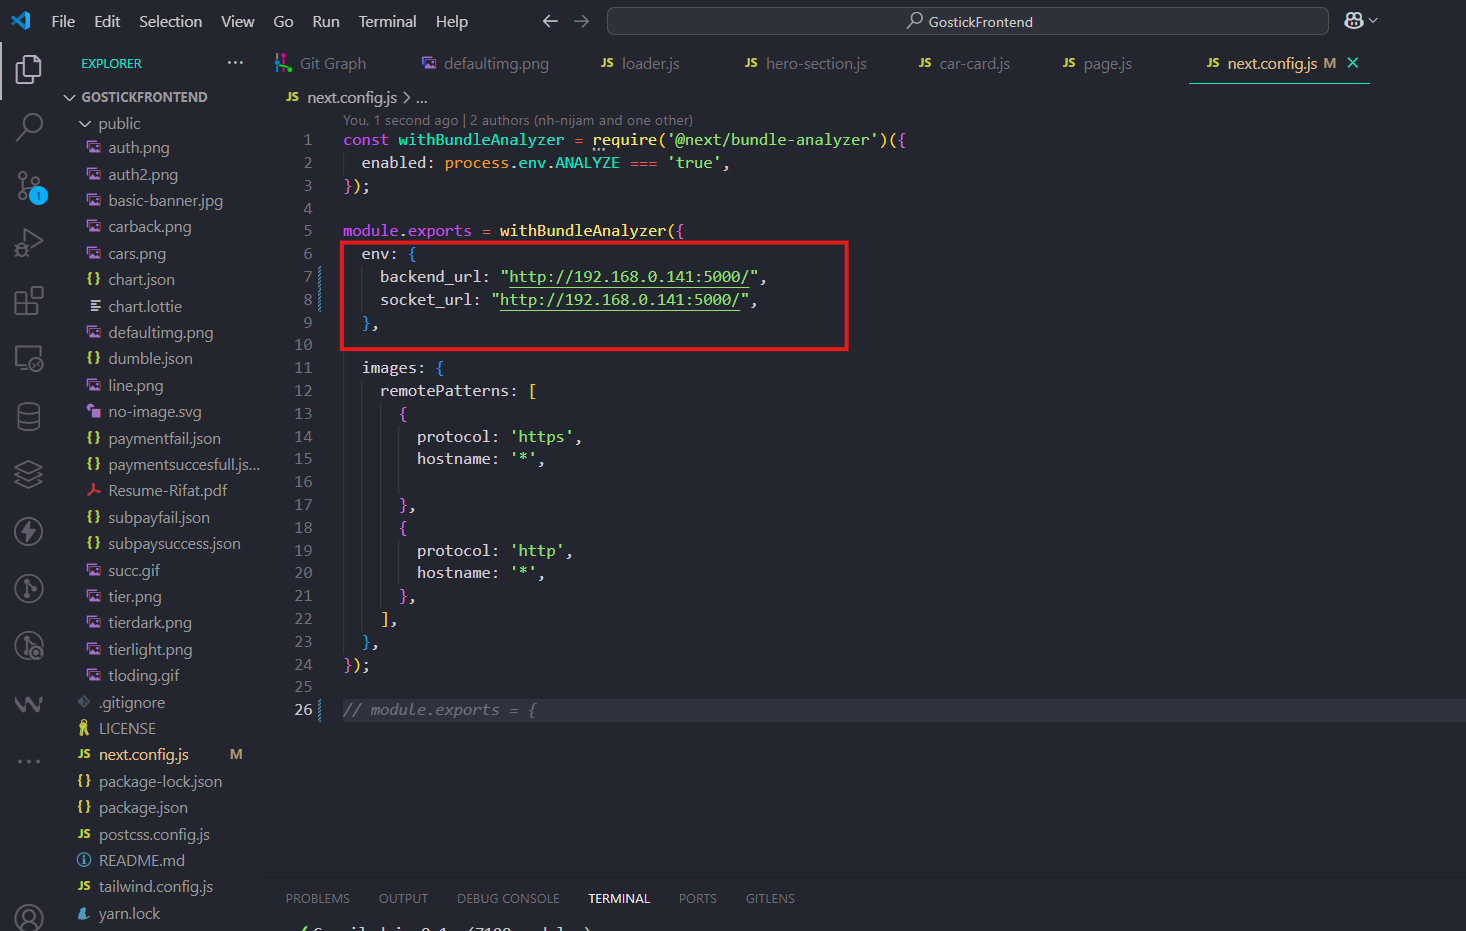
Task: Open the Extensions view
Action: 29,301
